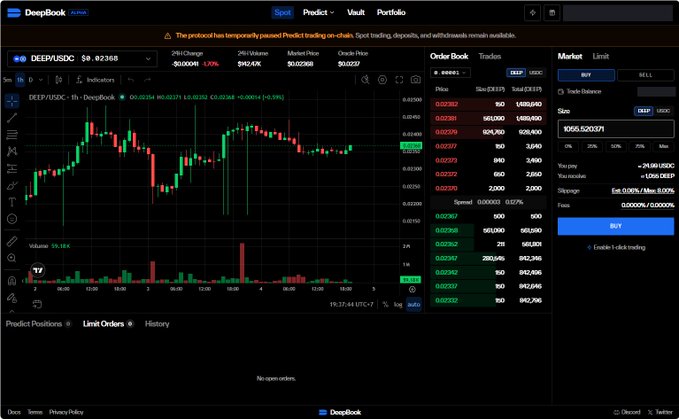The image size is (679, 419).
Task: Enter fullscreen chart mode
Action: 399,80
